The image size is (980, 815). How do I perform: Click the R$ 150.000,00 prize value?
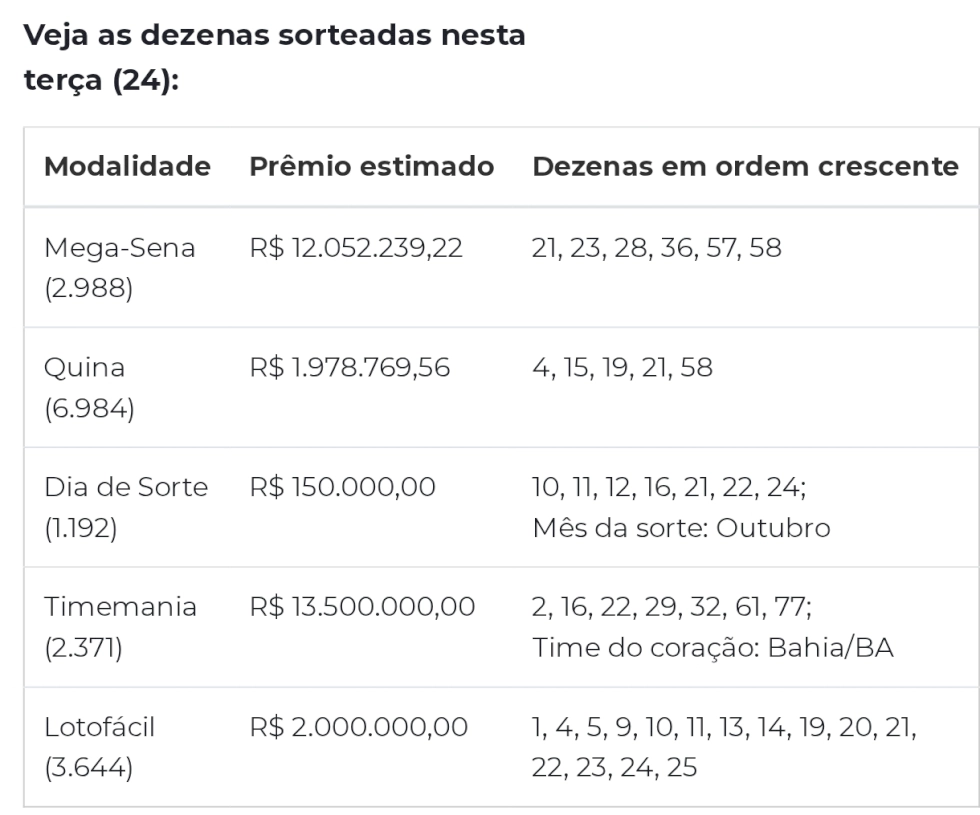342,488
